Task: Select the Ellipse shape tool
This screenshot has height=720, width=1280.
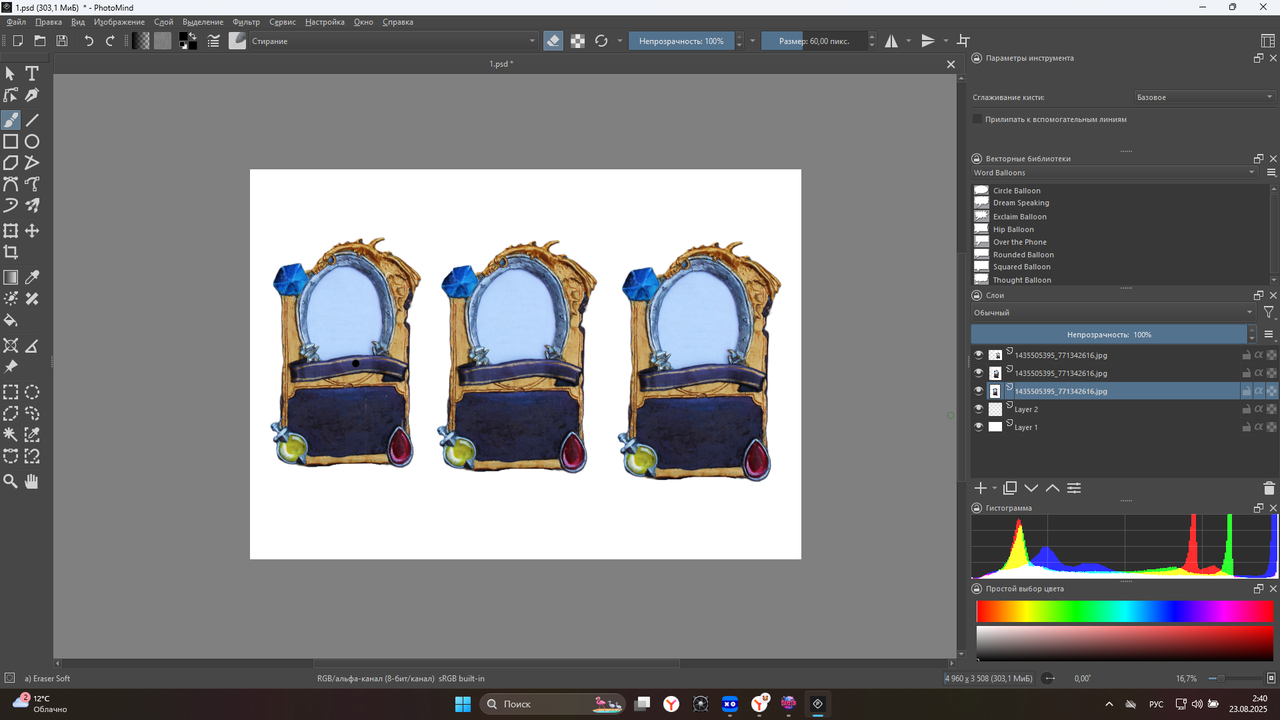Action: [x=32, y=142]
